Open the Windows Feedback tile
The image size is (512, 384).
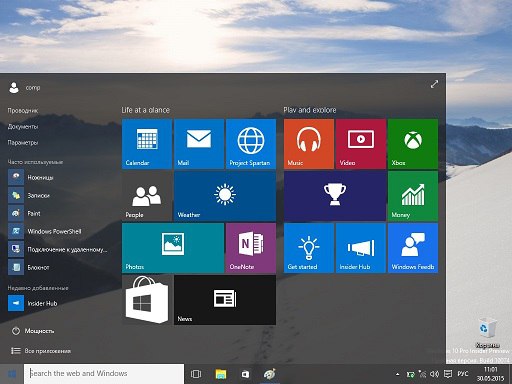(x=413, y=248)
